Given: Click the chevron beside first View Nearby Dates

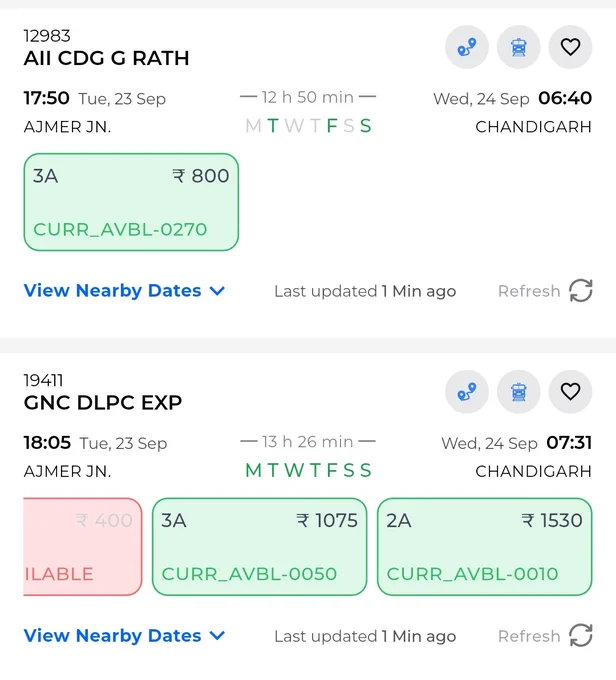Looking at the screenshot, I should click(x=217, y=291).
